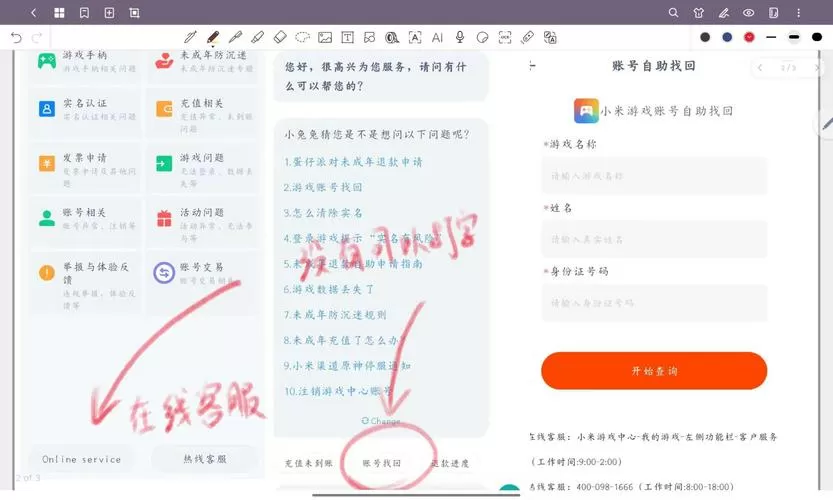The width and height of the screenshot is (833, 500).
Task: Open the OCR scan tool
Action: point(505,37)
